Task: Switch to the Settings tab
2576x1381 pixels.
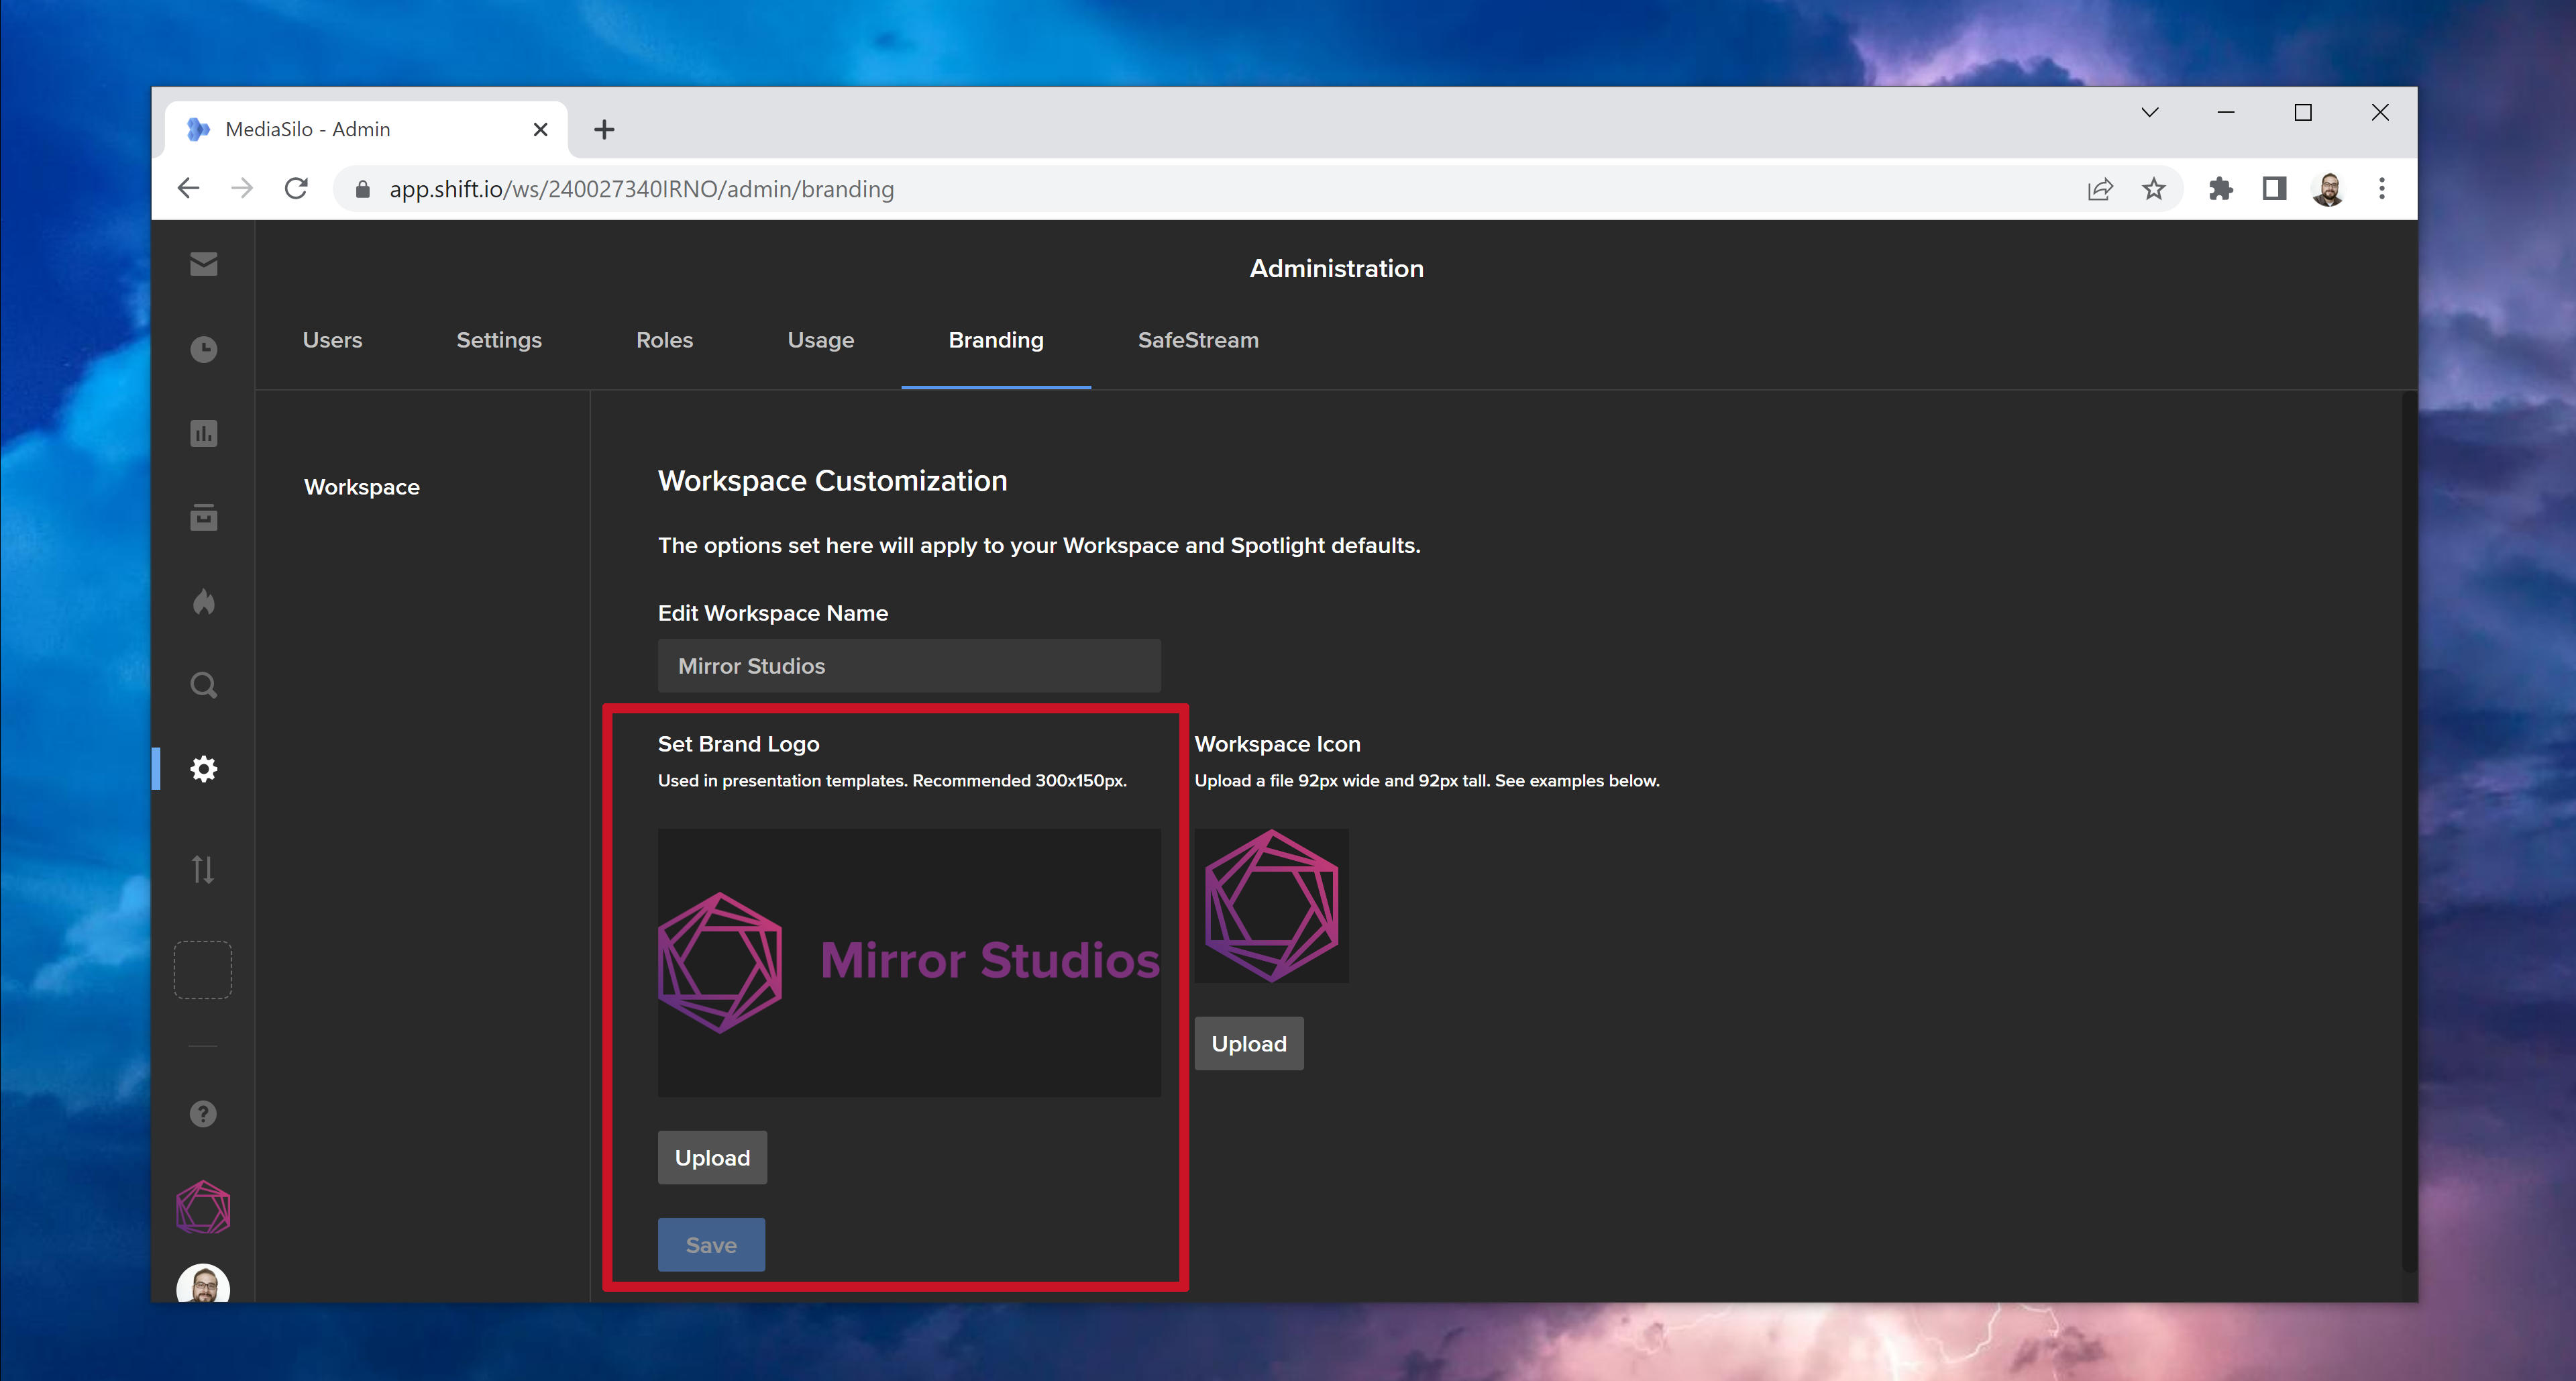Action: [x=499, y=340]
